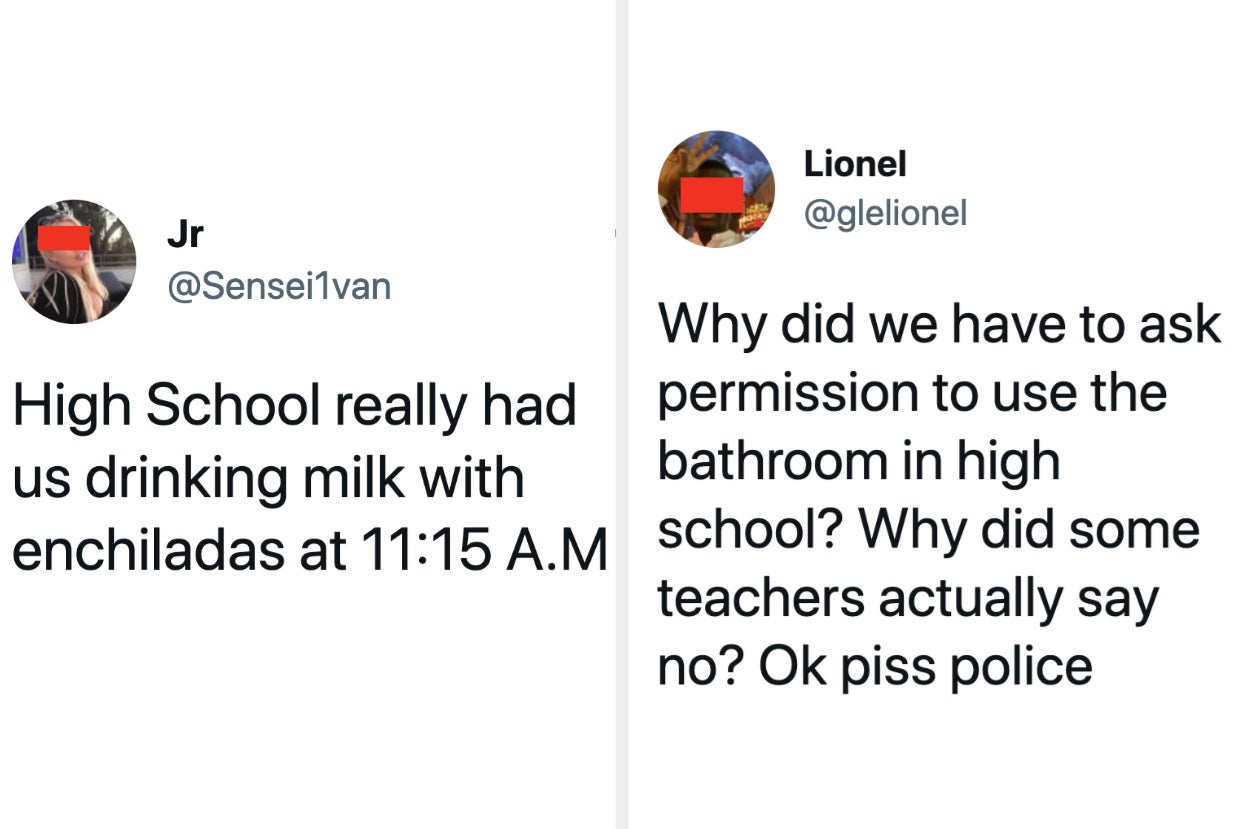Click the red bar on Lionel's avatar
The height and width of the screenshot is (829, 1244).
[711, 194]
